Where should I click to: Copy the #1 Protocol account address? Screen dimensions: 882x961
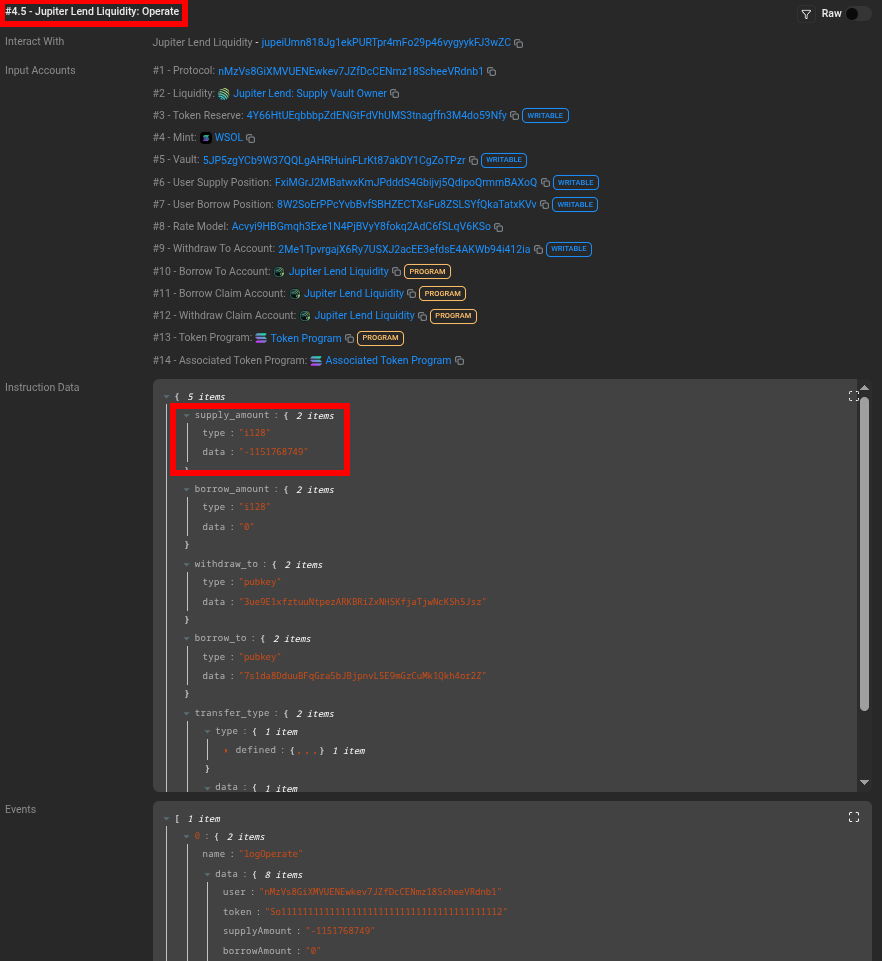coord(492,72)
